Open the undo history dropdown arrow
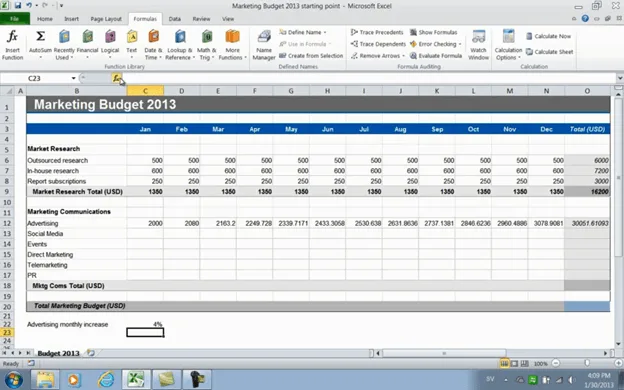The height and width of the screenshot is (390, 624). point(36,6)
